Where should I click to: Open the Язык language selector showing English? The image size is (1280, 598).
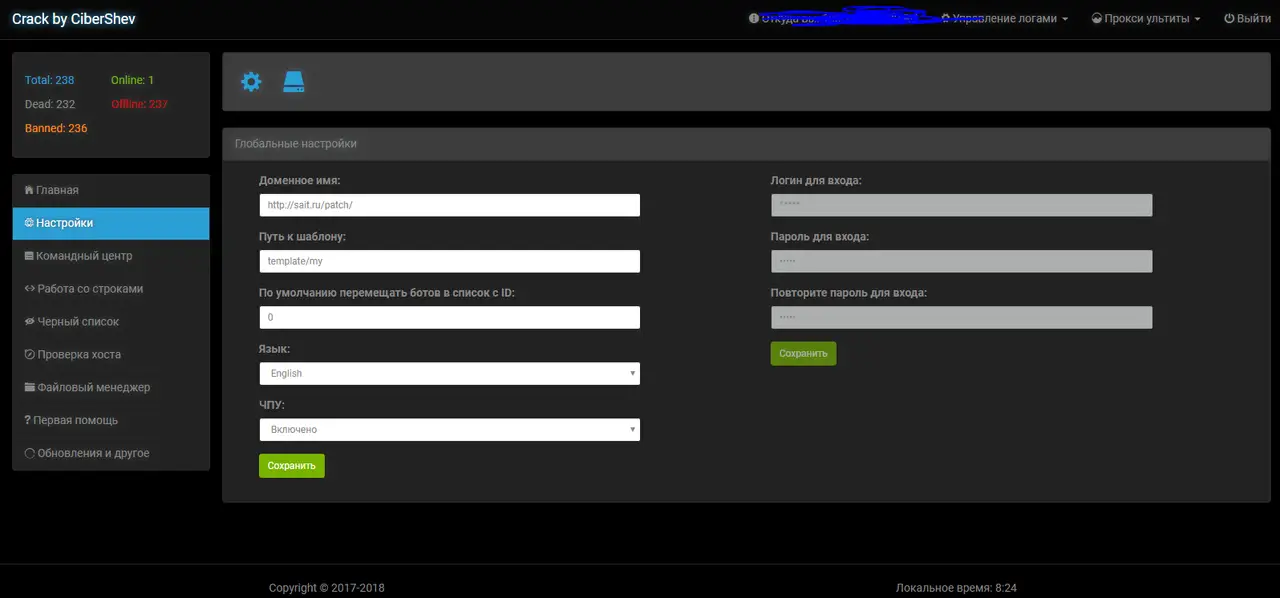449,373
